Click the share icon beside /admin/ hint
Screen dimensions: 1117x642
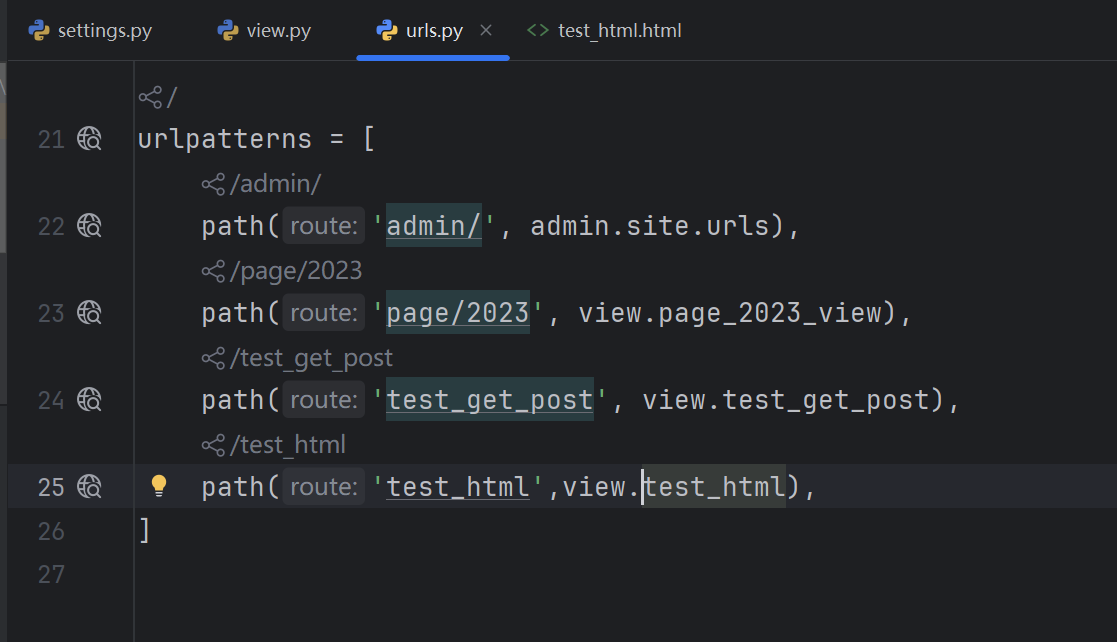(213, 184)
